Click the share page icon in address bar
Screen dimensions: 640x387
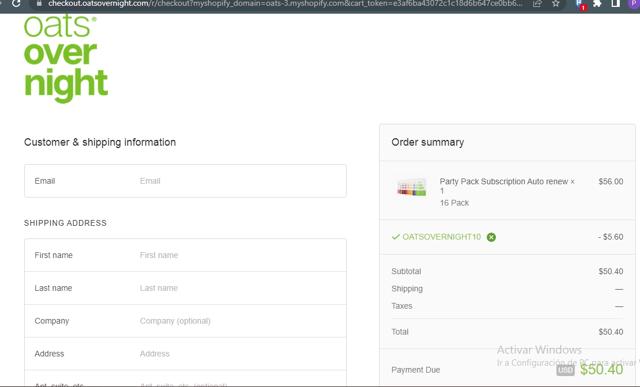point(537,4)
